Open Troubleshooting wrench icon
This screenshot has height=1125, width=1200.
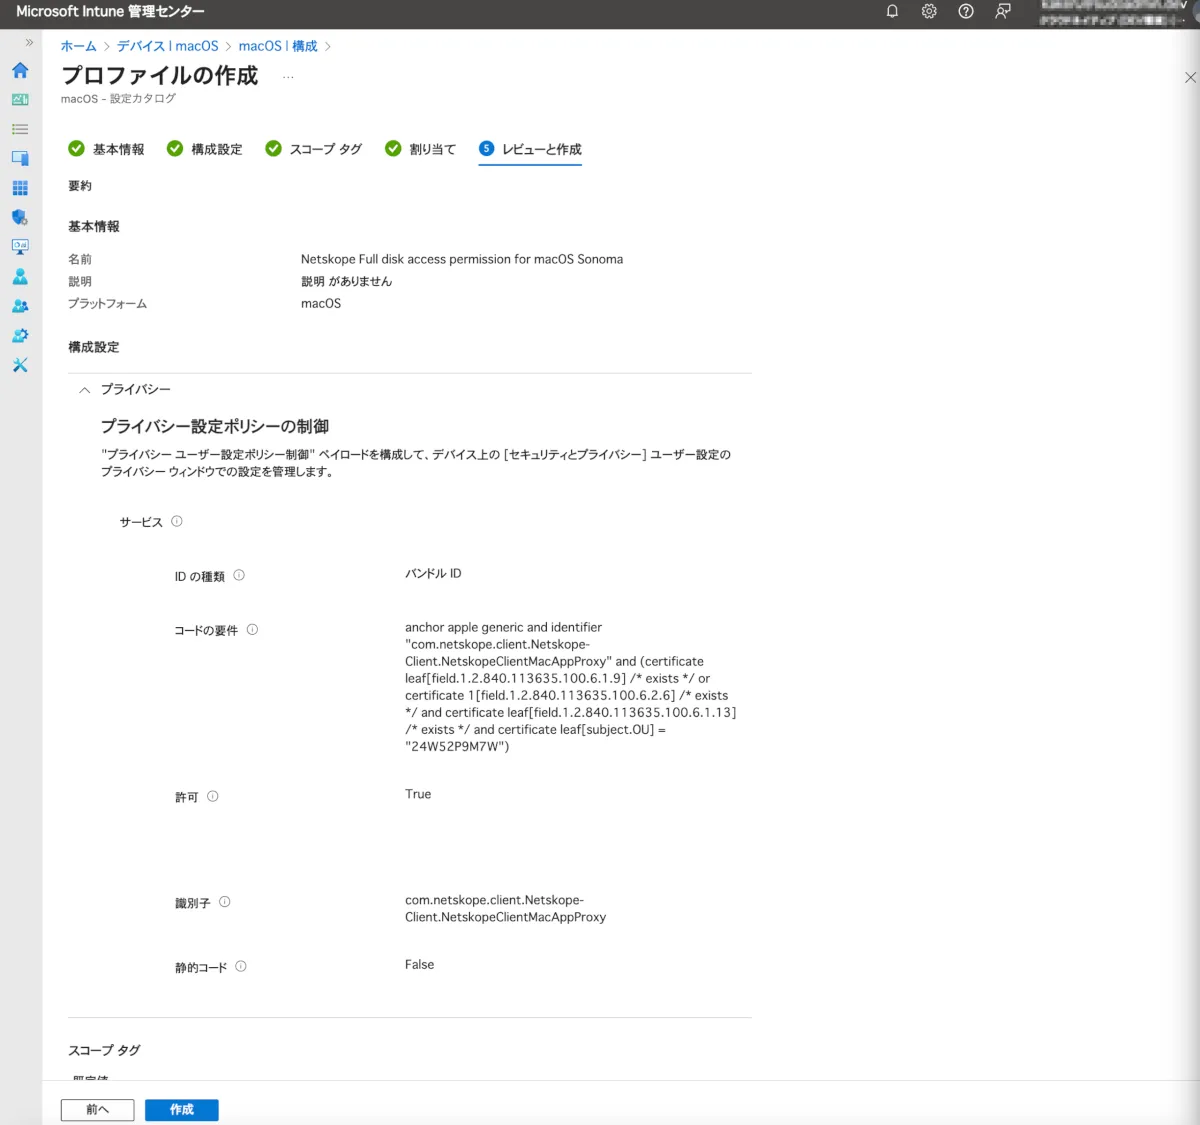click(x=20, y=365)
